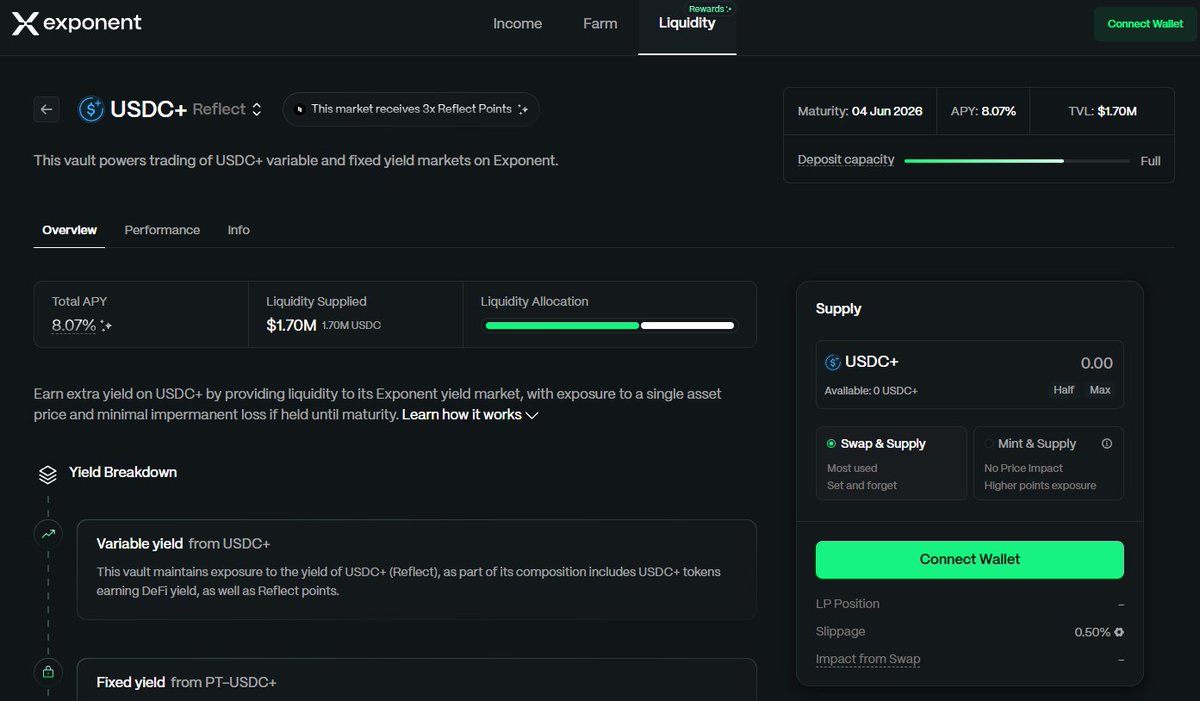1200x701 pixels.
Task: Click the USDC+ amount input field showing 0.00
Action: 1096,363
